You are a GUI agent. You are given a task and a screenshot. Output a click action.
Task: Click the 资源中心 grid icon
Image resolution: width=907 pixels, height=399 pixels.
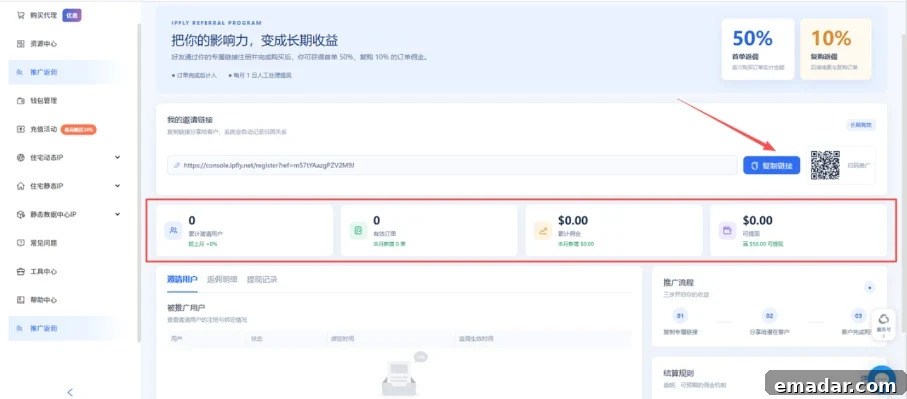tap(20, 44)
